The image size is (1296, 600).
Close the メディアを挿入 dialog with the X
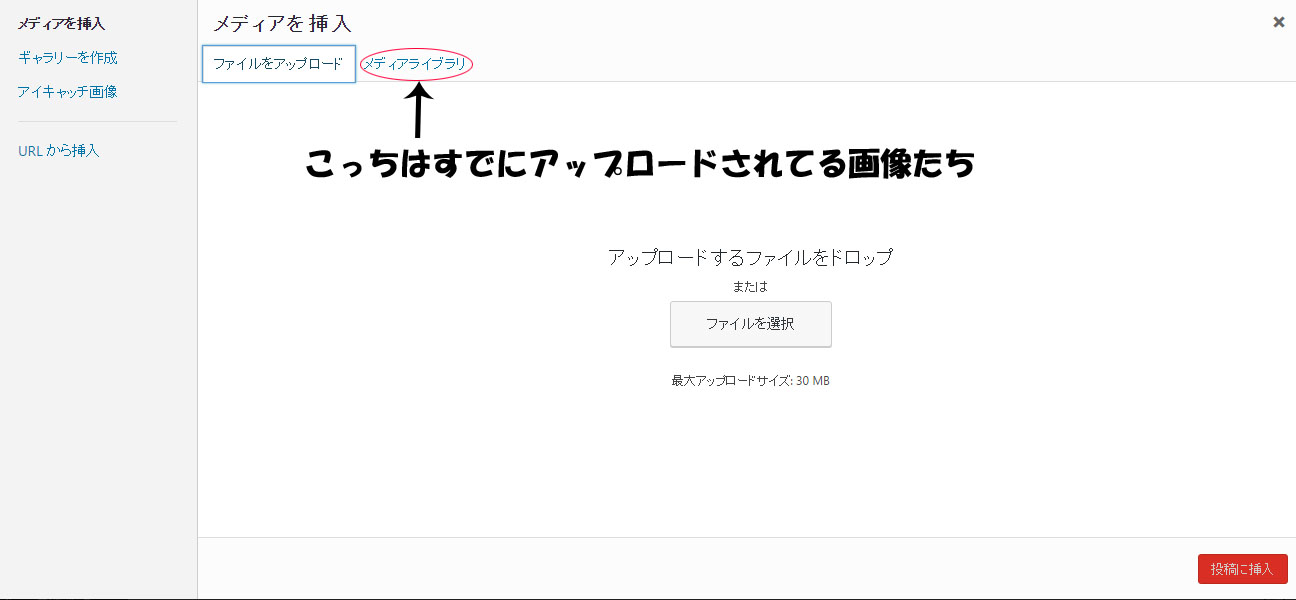[x=1278, y=22]
